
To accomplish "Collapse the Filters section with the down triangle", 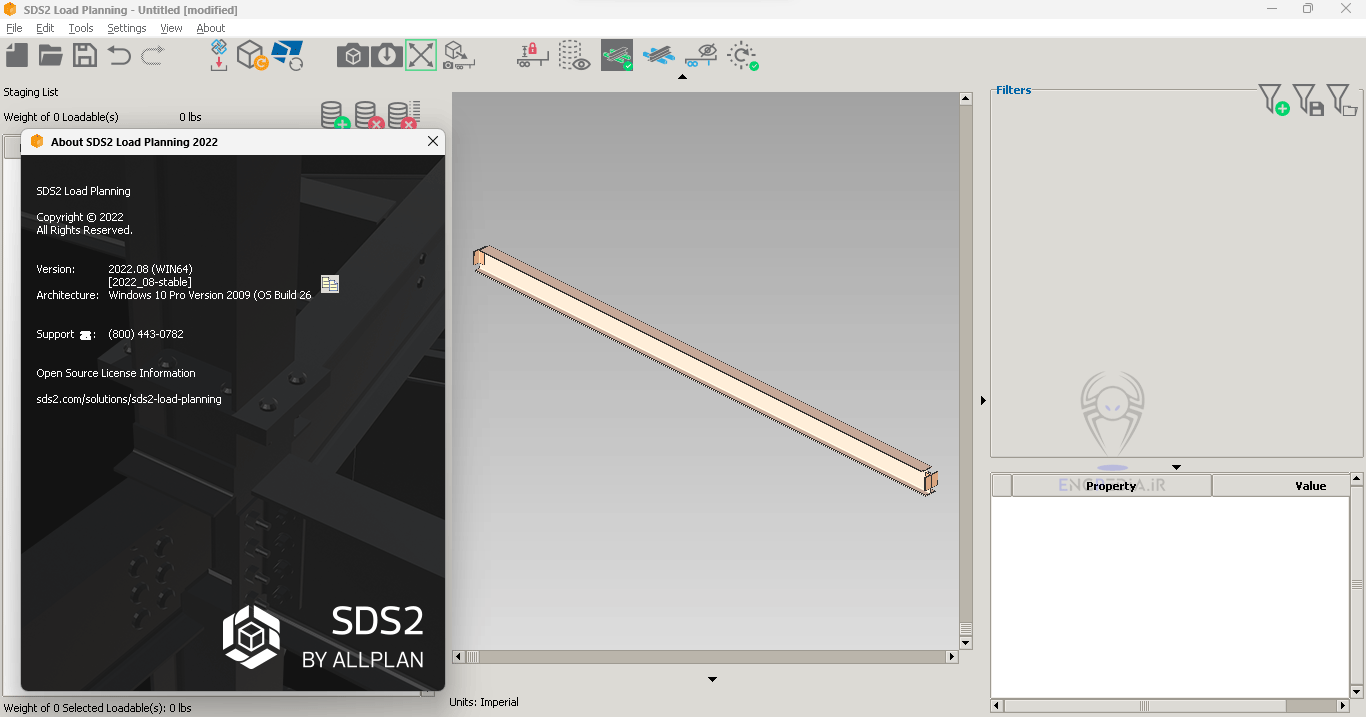I will click(1176, 467).
